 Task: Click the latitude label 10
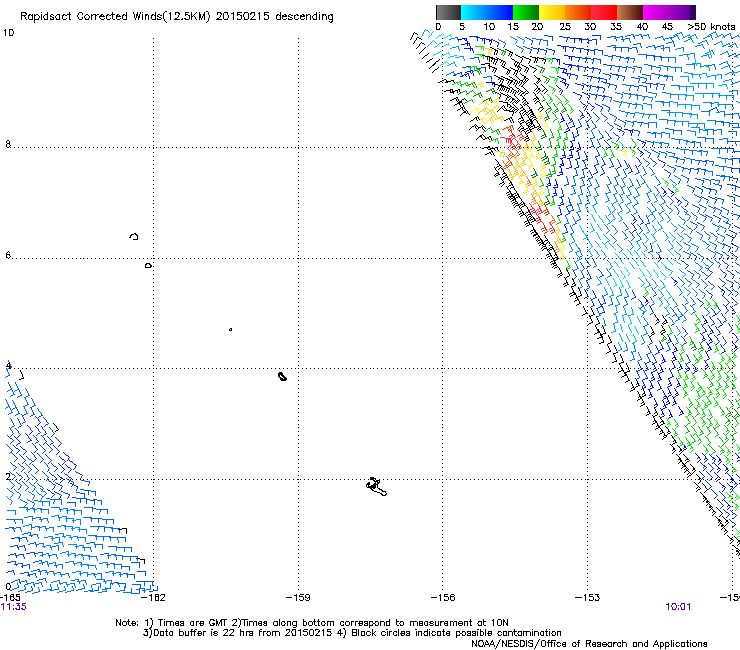[8, 33]
